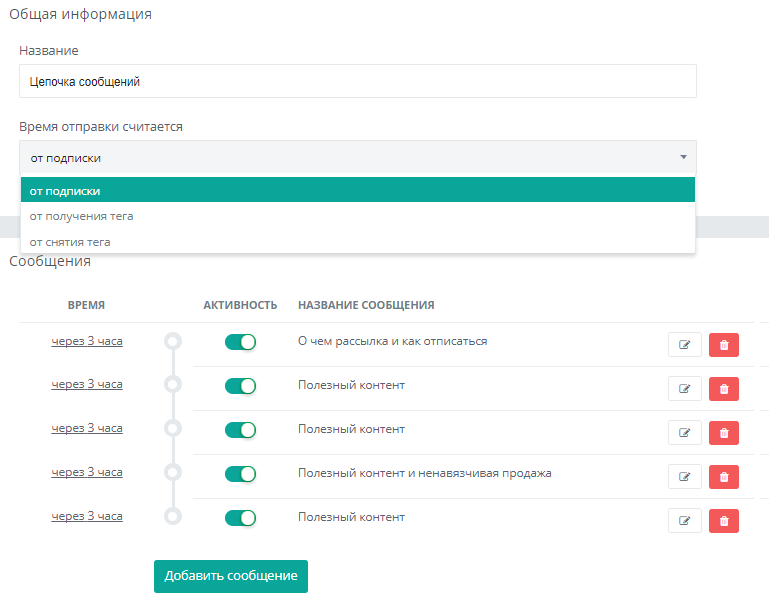Open the edit icon of the last message row
Viewport: 769px width, 609px height.
(685, 521)
